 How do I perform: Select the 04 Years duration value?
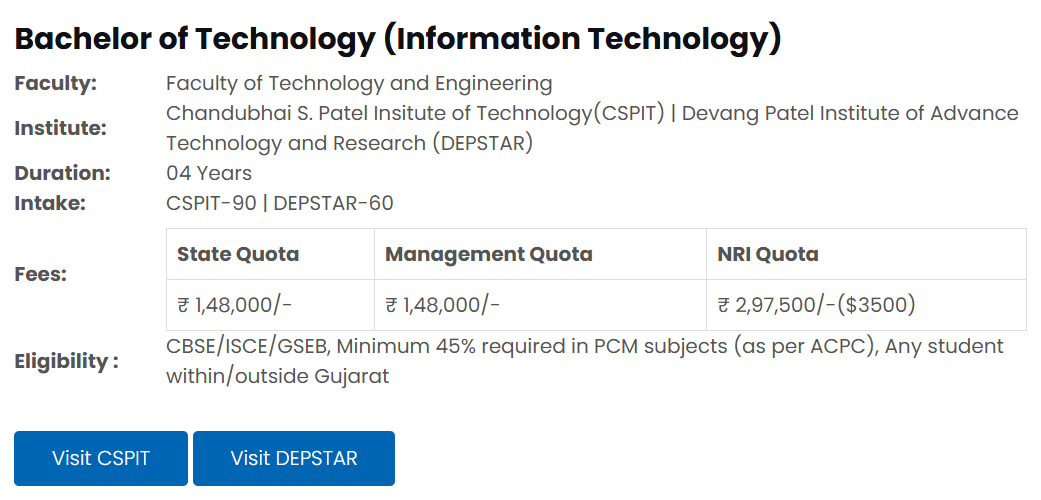point(209,173)
